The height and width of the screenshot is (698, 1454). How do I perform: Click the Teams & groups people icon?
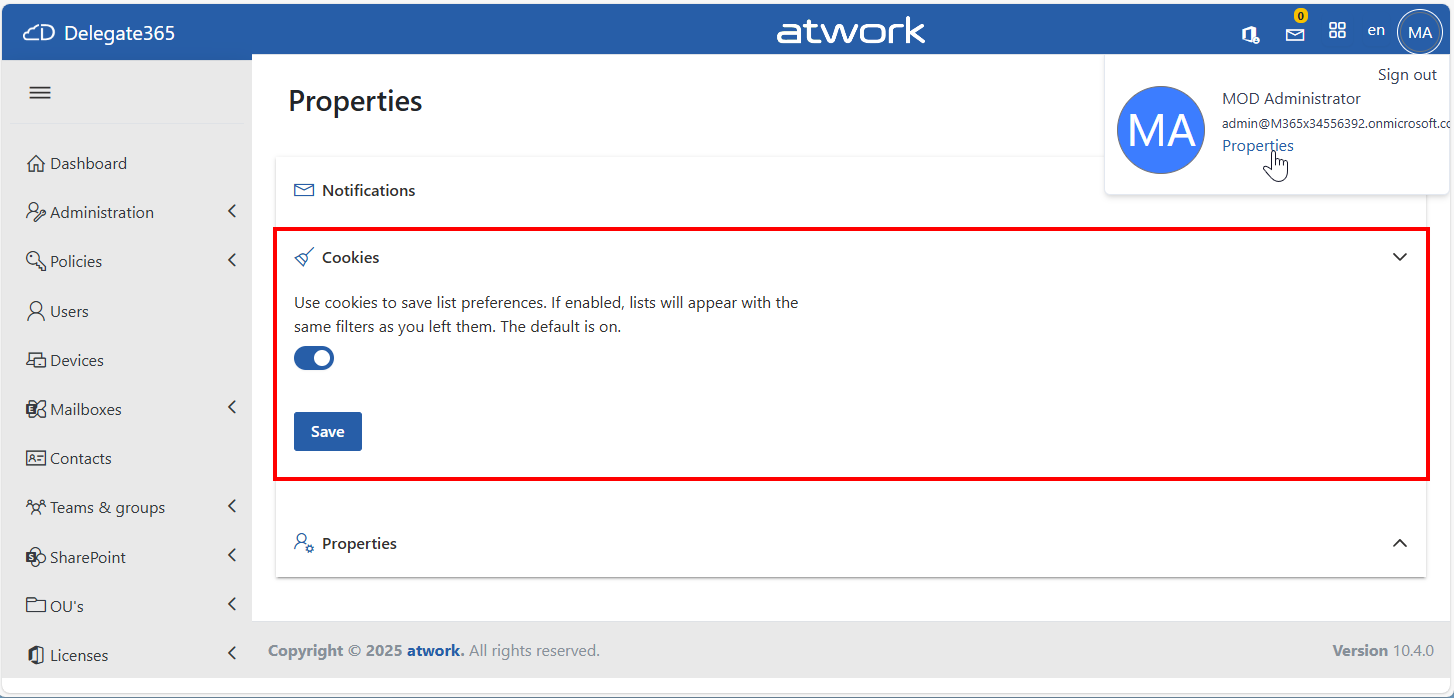(x=36, y=507)
